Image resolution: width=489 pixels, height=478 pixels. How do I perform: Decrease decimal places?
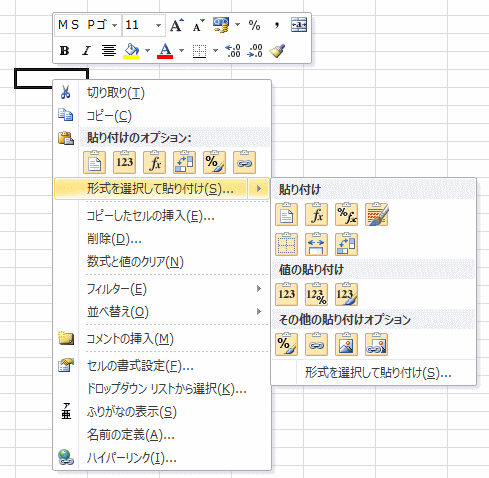tap(255, 51)
